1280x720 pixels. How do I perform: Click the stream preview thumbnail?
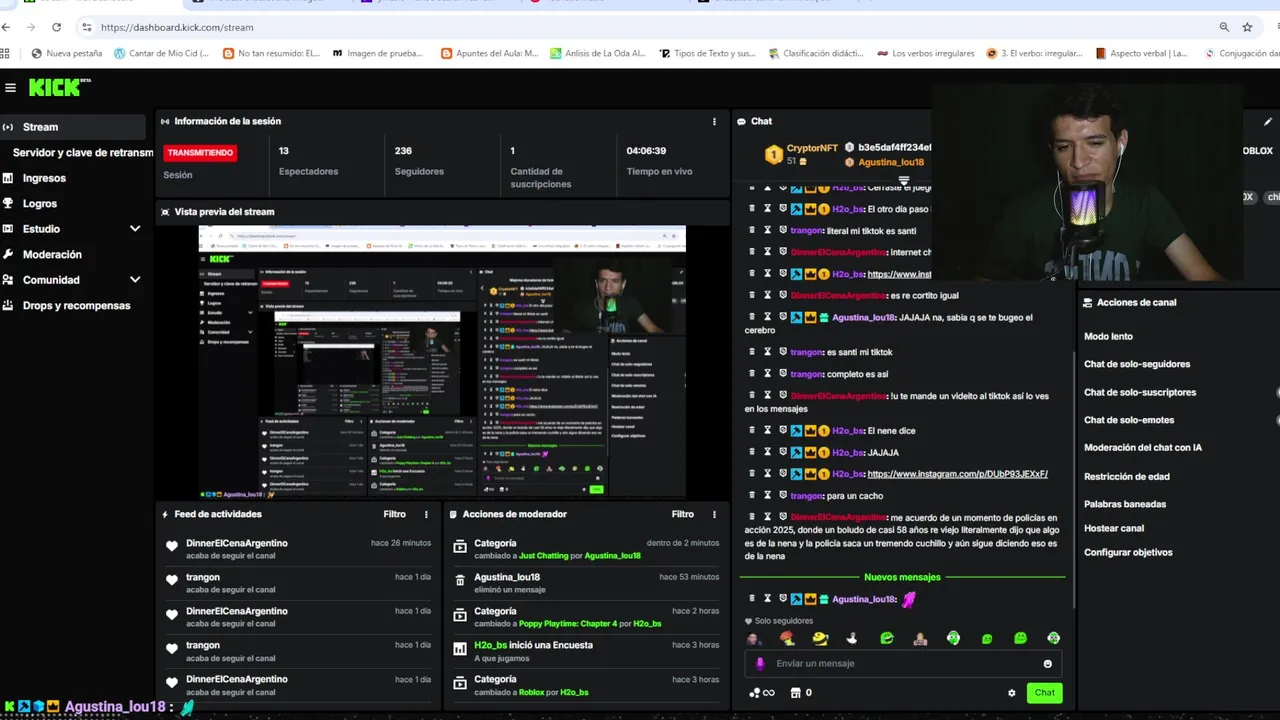[x=442, y=361]
